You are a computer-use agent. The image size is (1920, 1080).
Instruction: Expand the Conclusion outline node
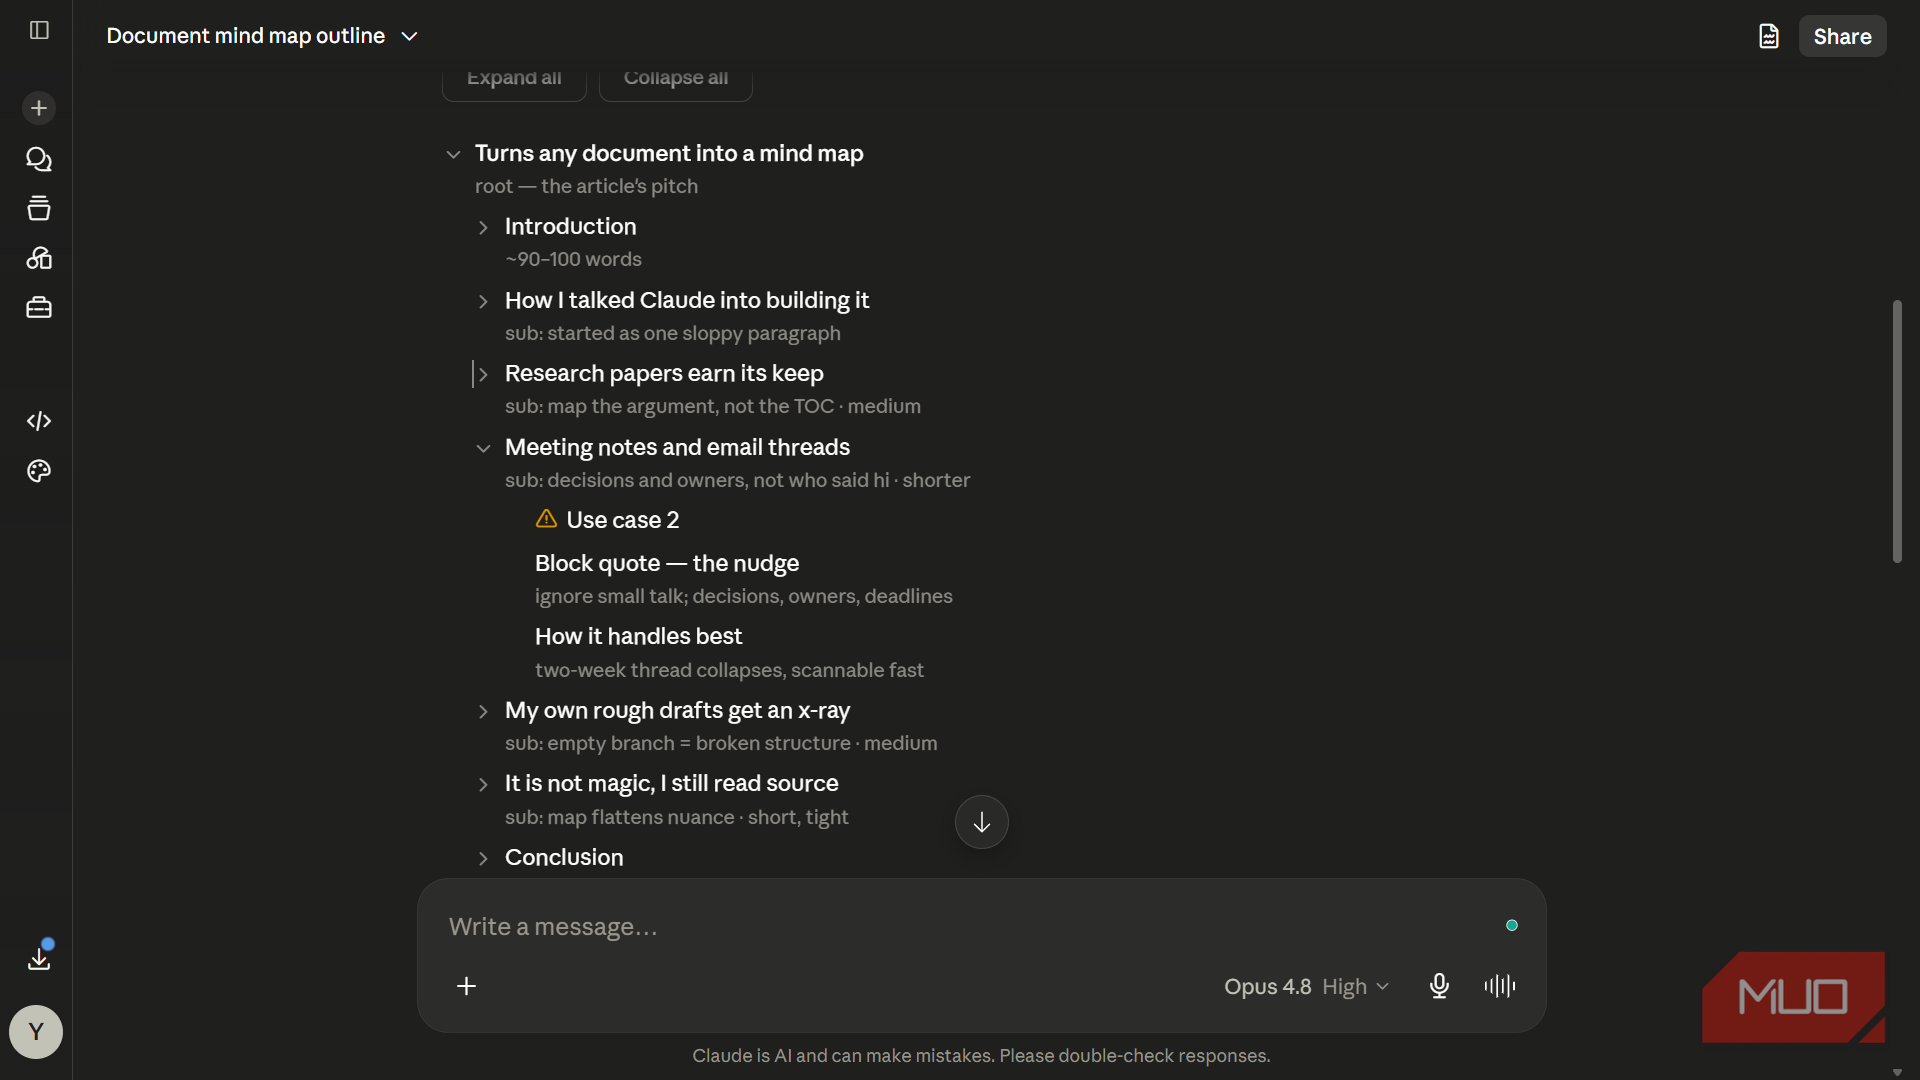483,859
